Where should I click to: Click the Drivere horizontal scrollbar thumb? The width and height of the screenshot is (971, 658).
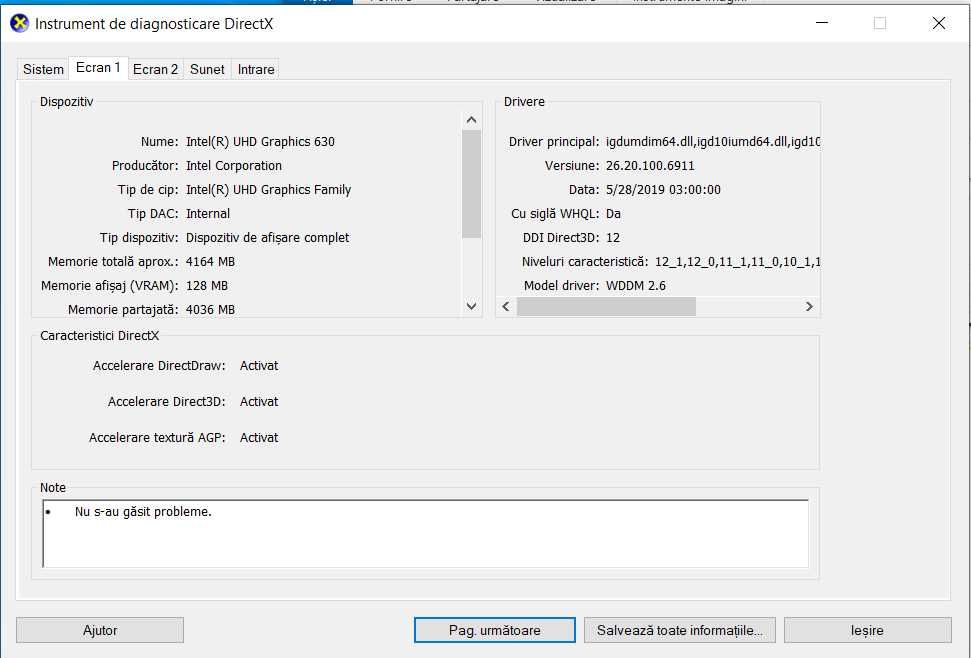606,306
